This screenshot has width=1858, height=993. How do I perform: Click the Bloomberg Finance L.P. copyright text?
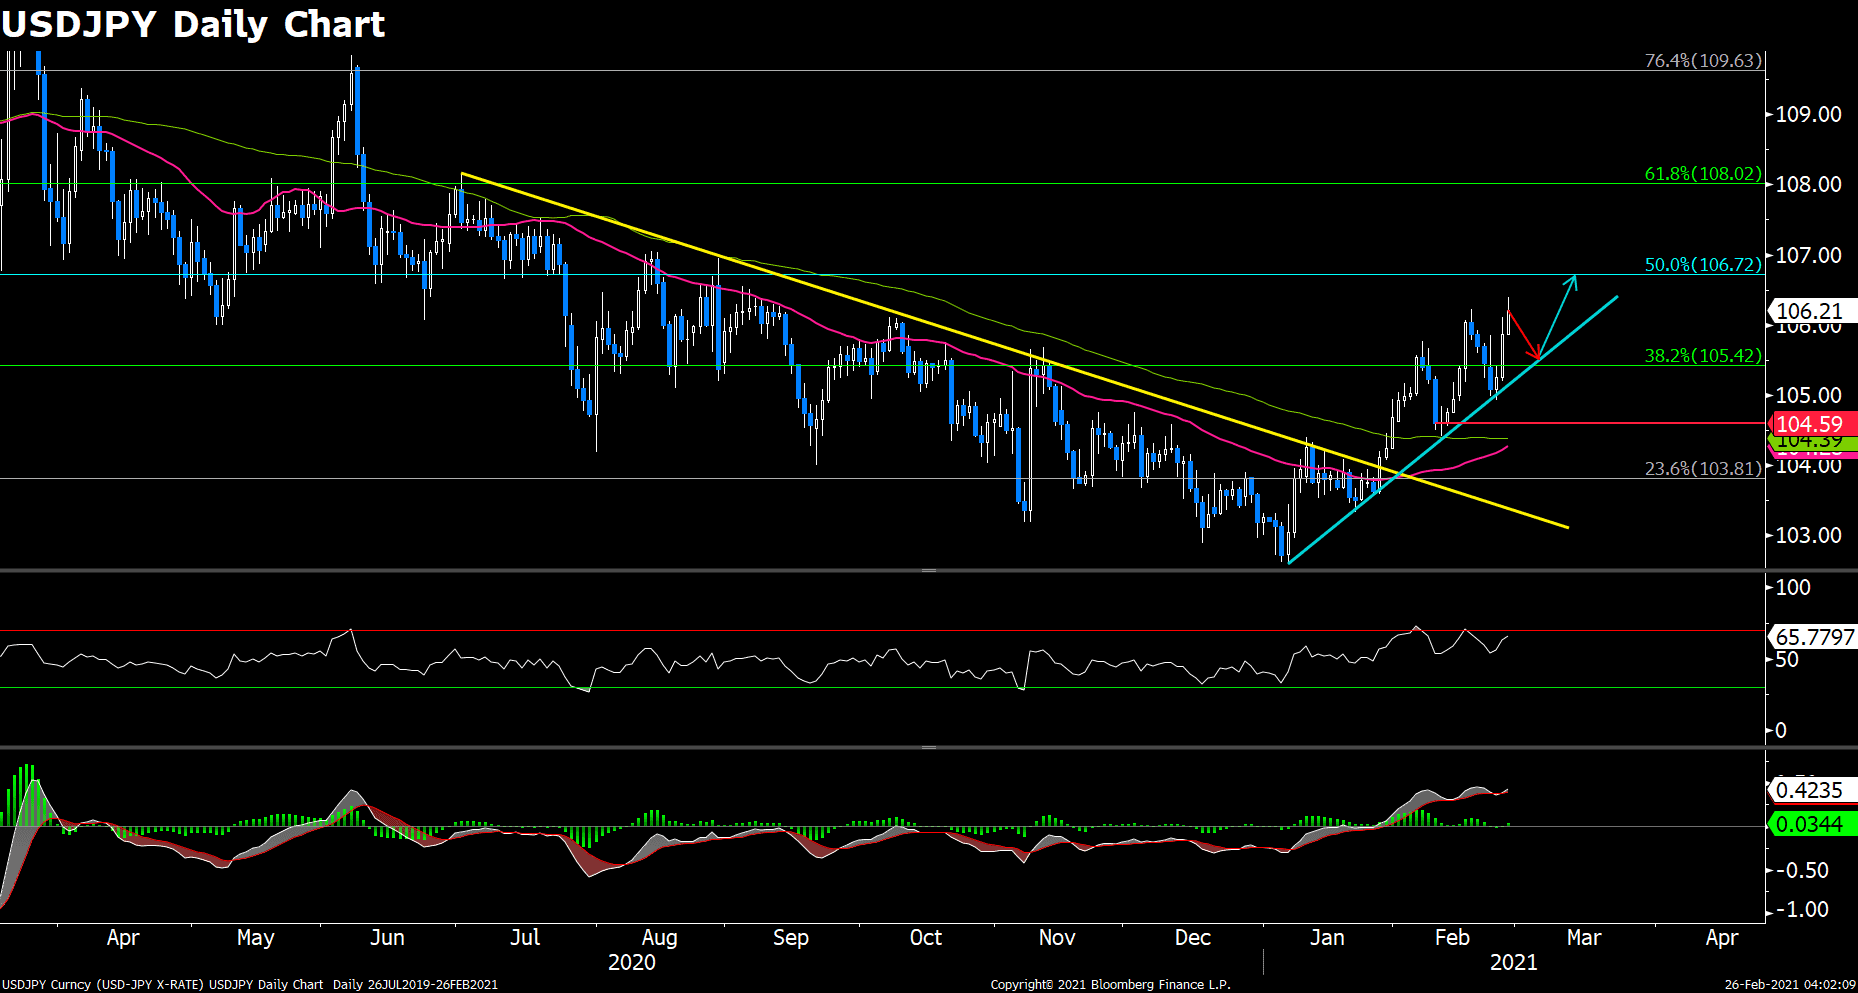[x=1110, y=985]
